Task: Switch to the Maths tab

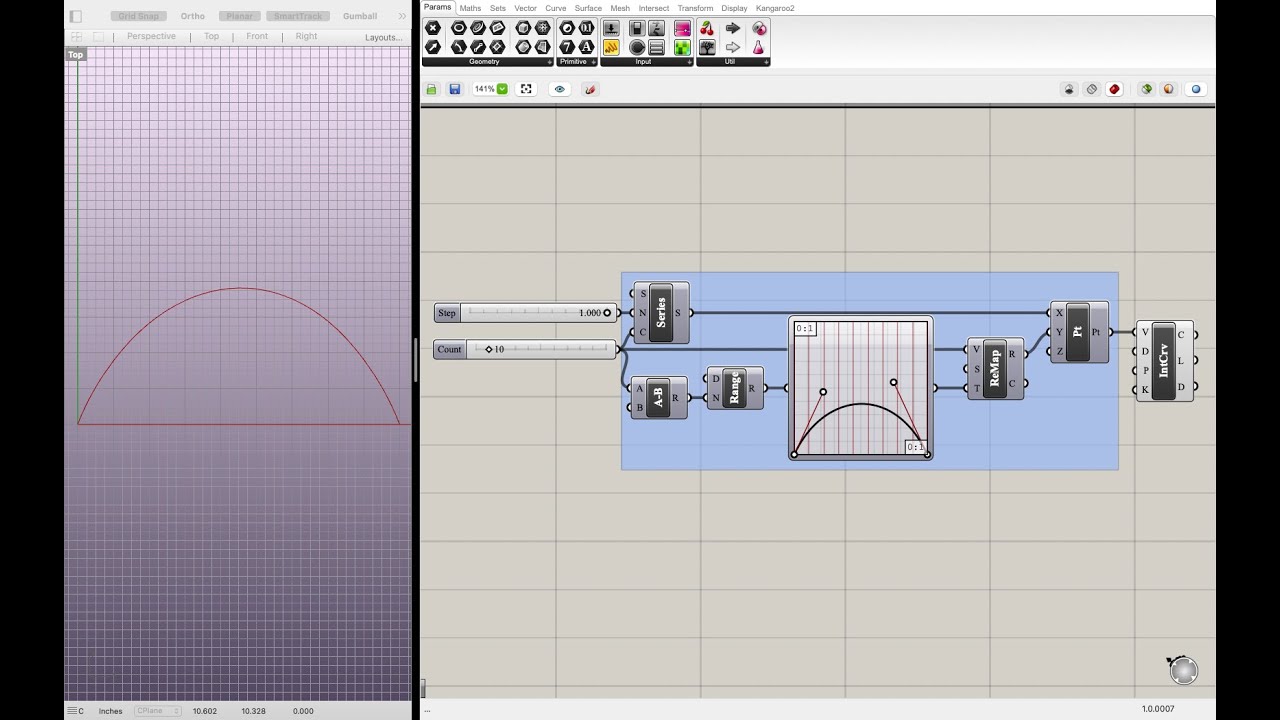Action: tap(470, 8)
